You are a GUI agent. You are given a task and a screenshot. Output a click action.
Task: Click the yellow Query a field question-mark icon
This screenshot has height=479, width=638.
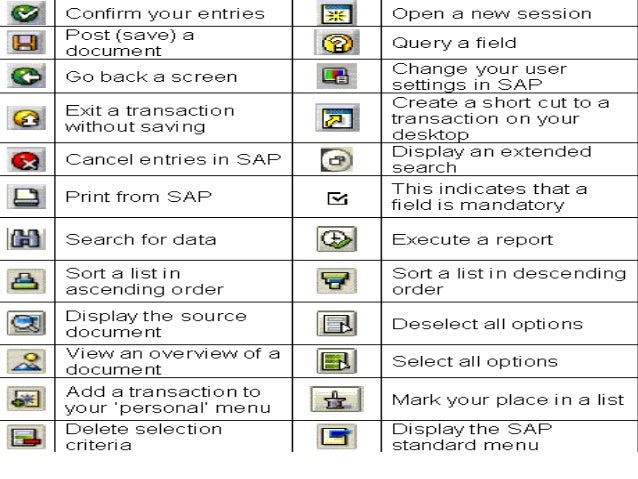[x=337, y=43]
